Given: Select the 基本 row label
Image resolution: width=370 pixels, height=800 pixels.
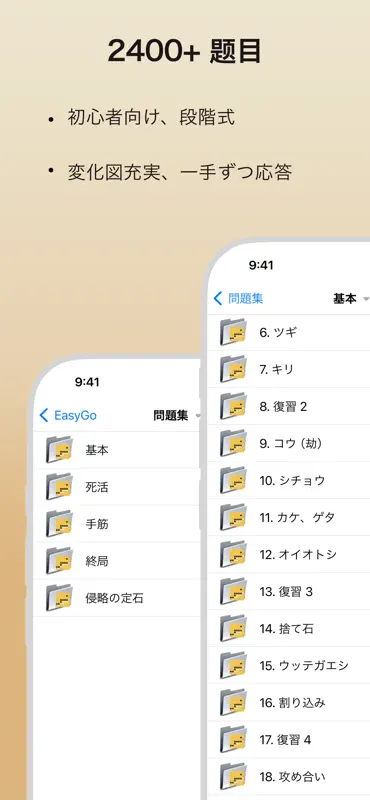Looking at the screenshot, I should tap(97, 450).
